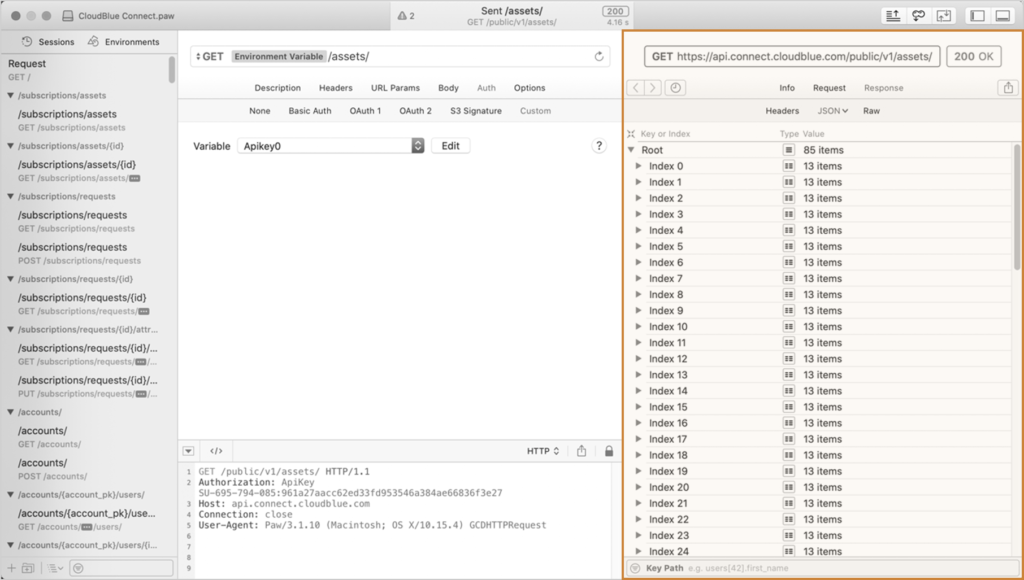Click the Environments icon

coord(93,42)
